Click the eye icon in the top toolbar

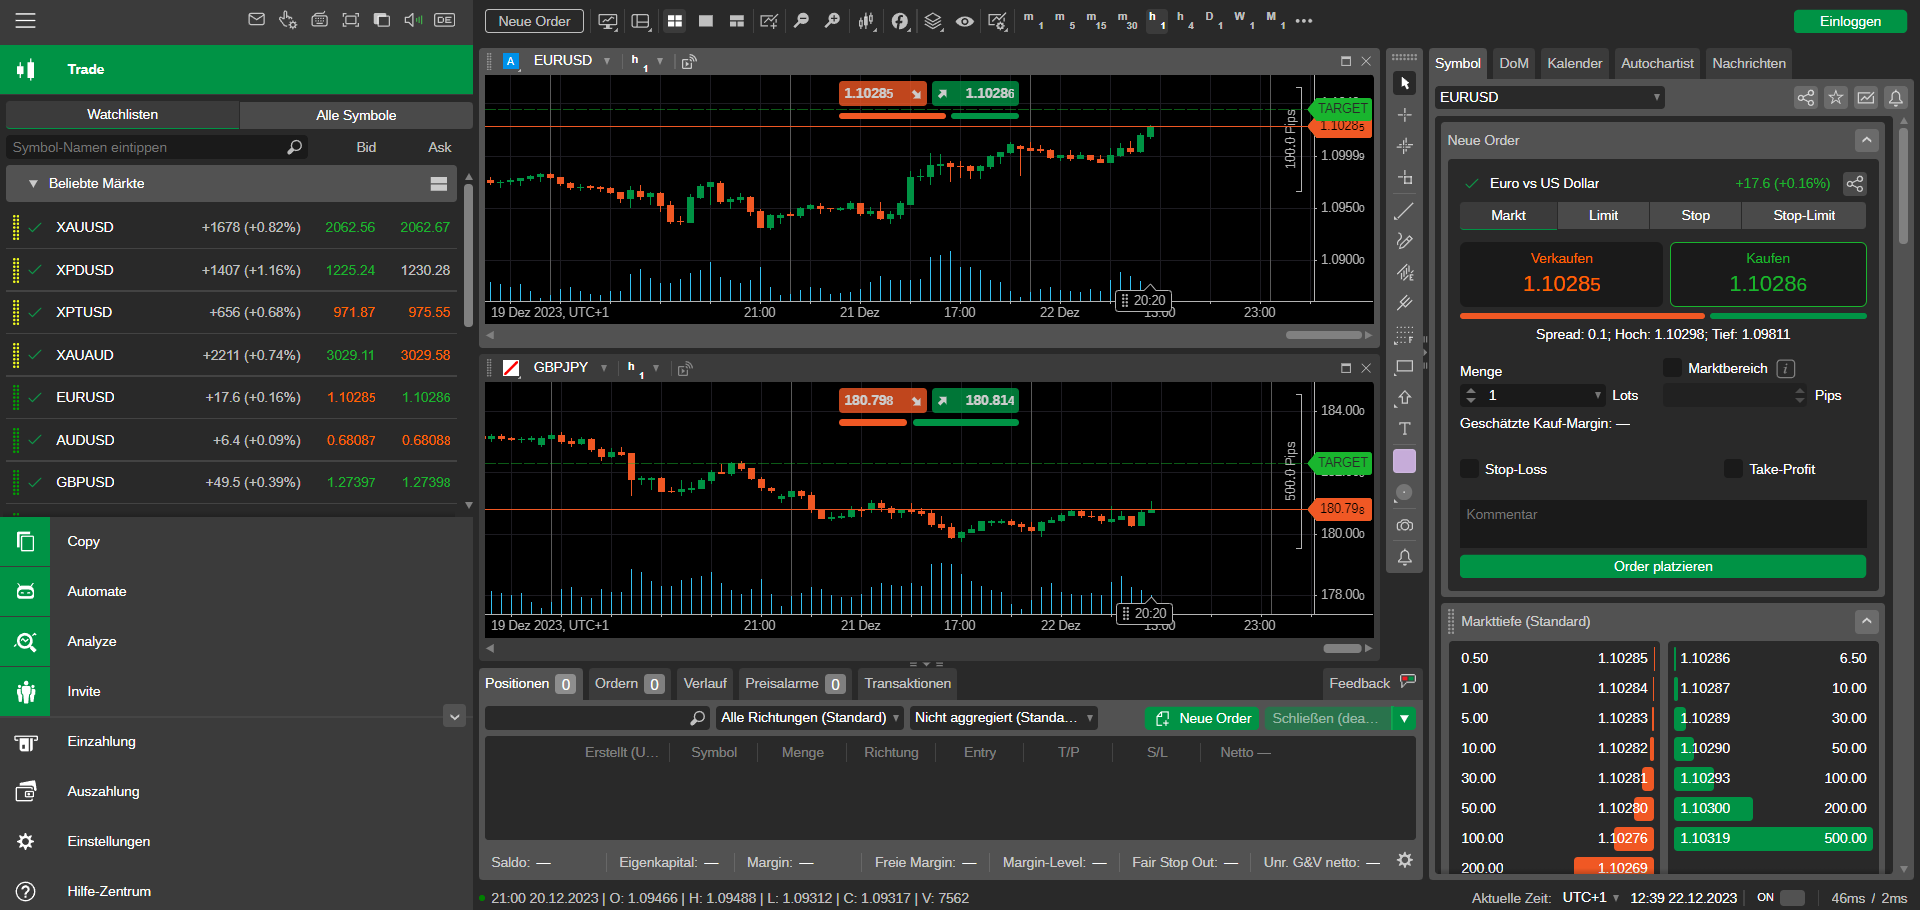tap(964, 20)
